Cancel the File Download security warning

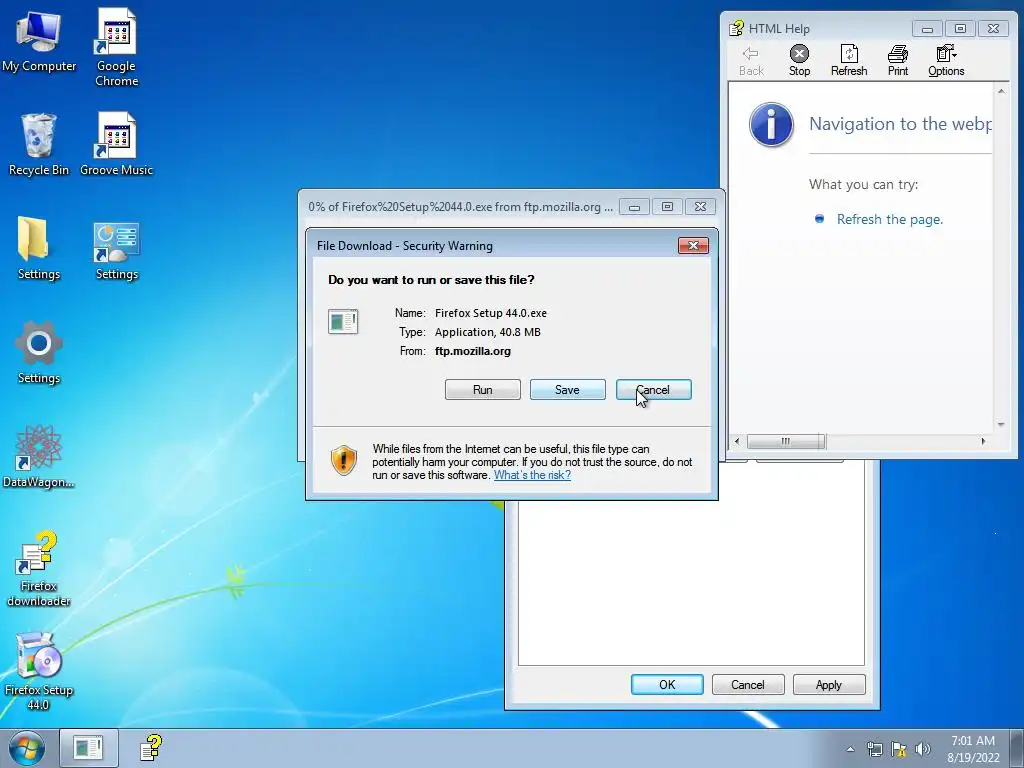(x=654, y=390)
